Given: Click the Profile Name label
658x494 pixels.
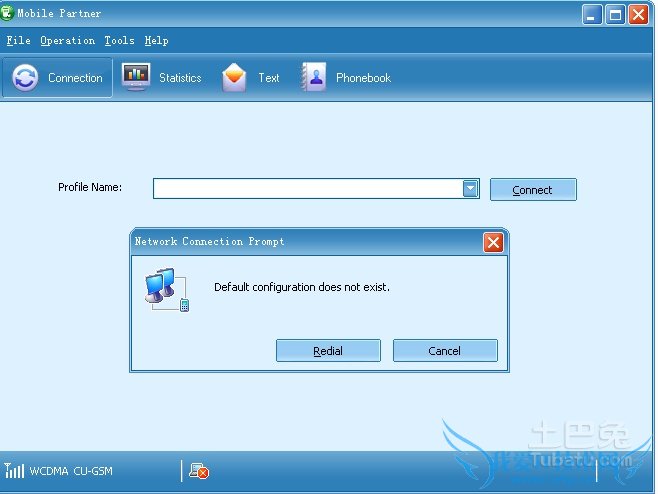Looking at the screenshot, I should pos(90,187).
